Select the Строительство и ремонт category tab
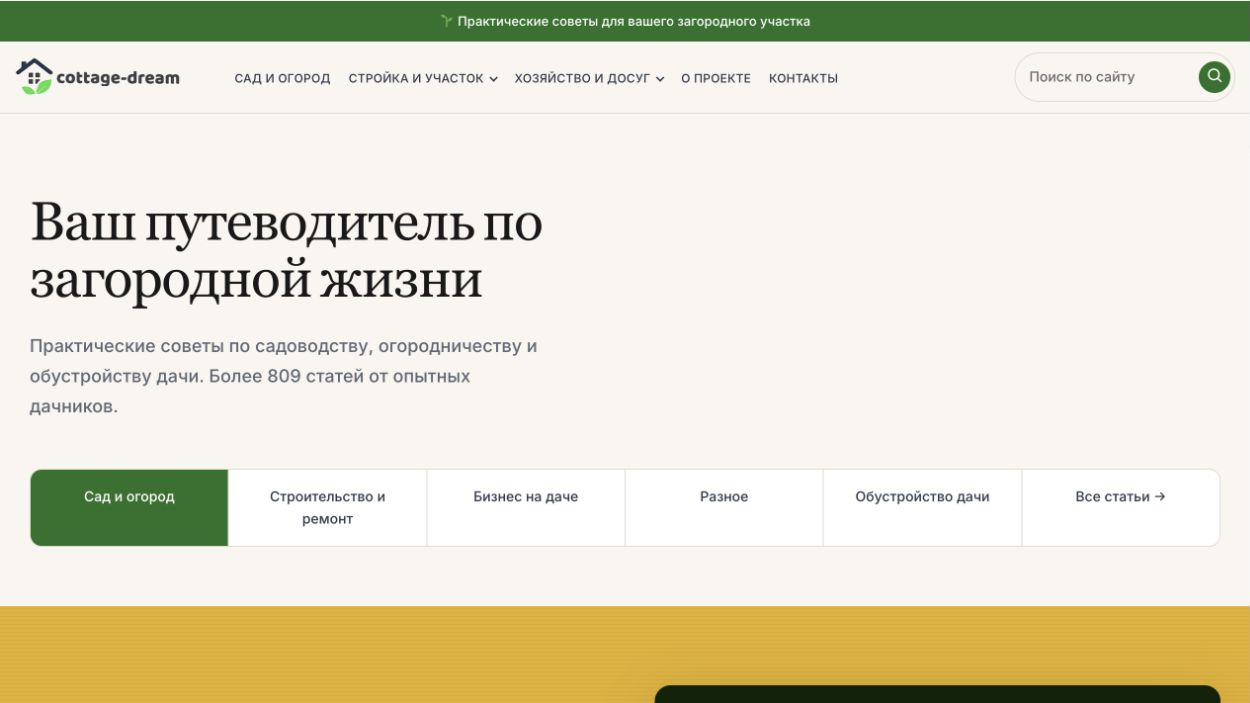The width and height of the screenshot is (1250, 703). click(328, 508)
